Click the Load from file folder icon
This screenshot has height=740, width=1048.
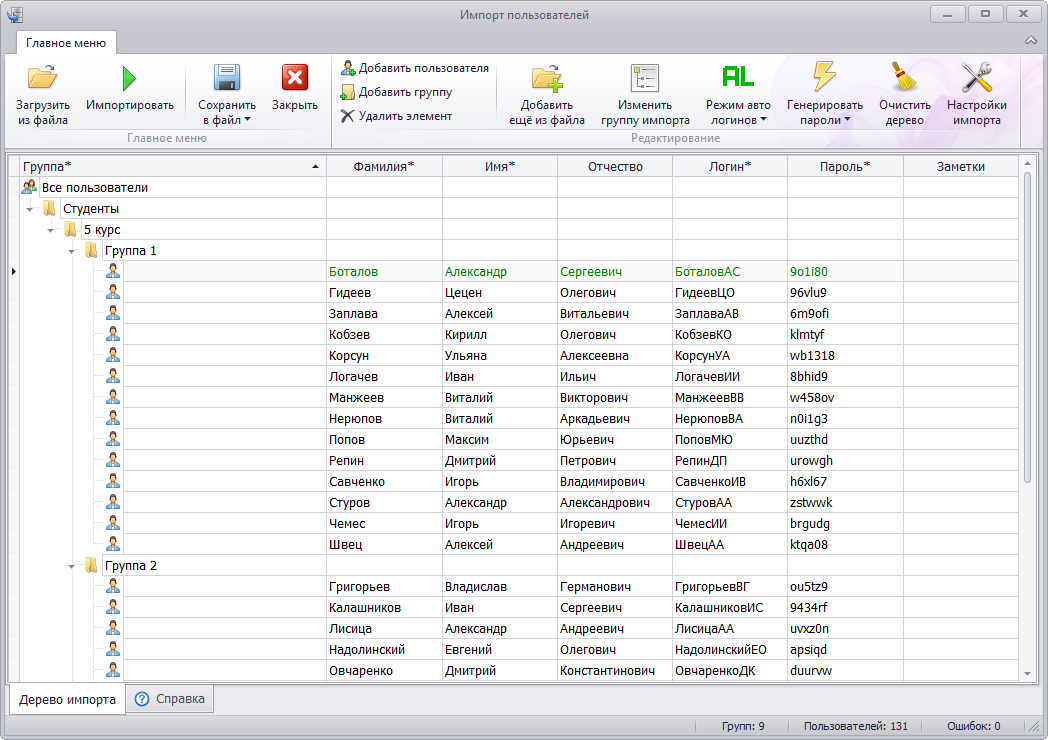pos(42,78)
